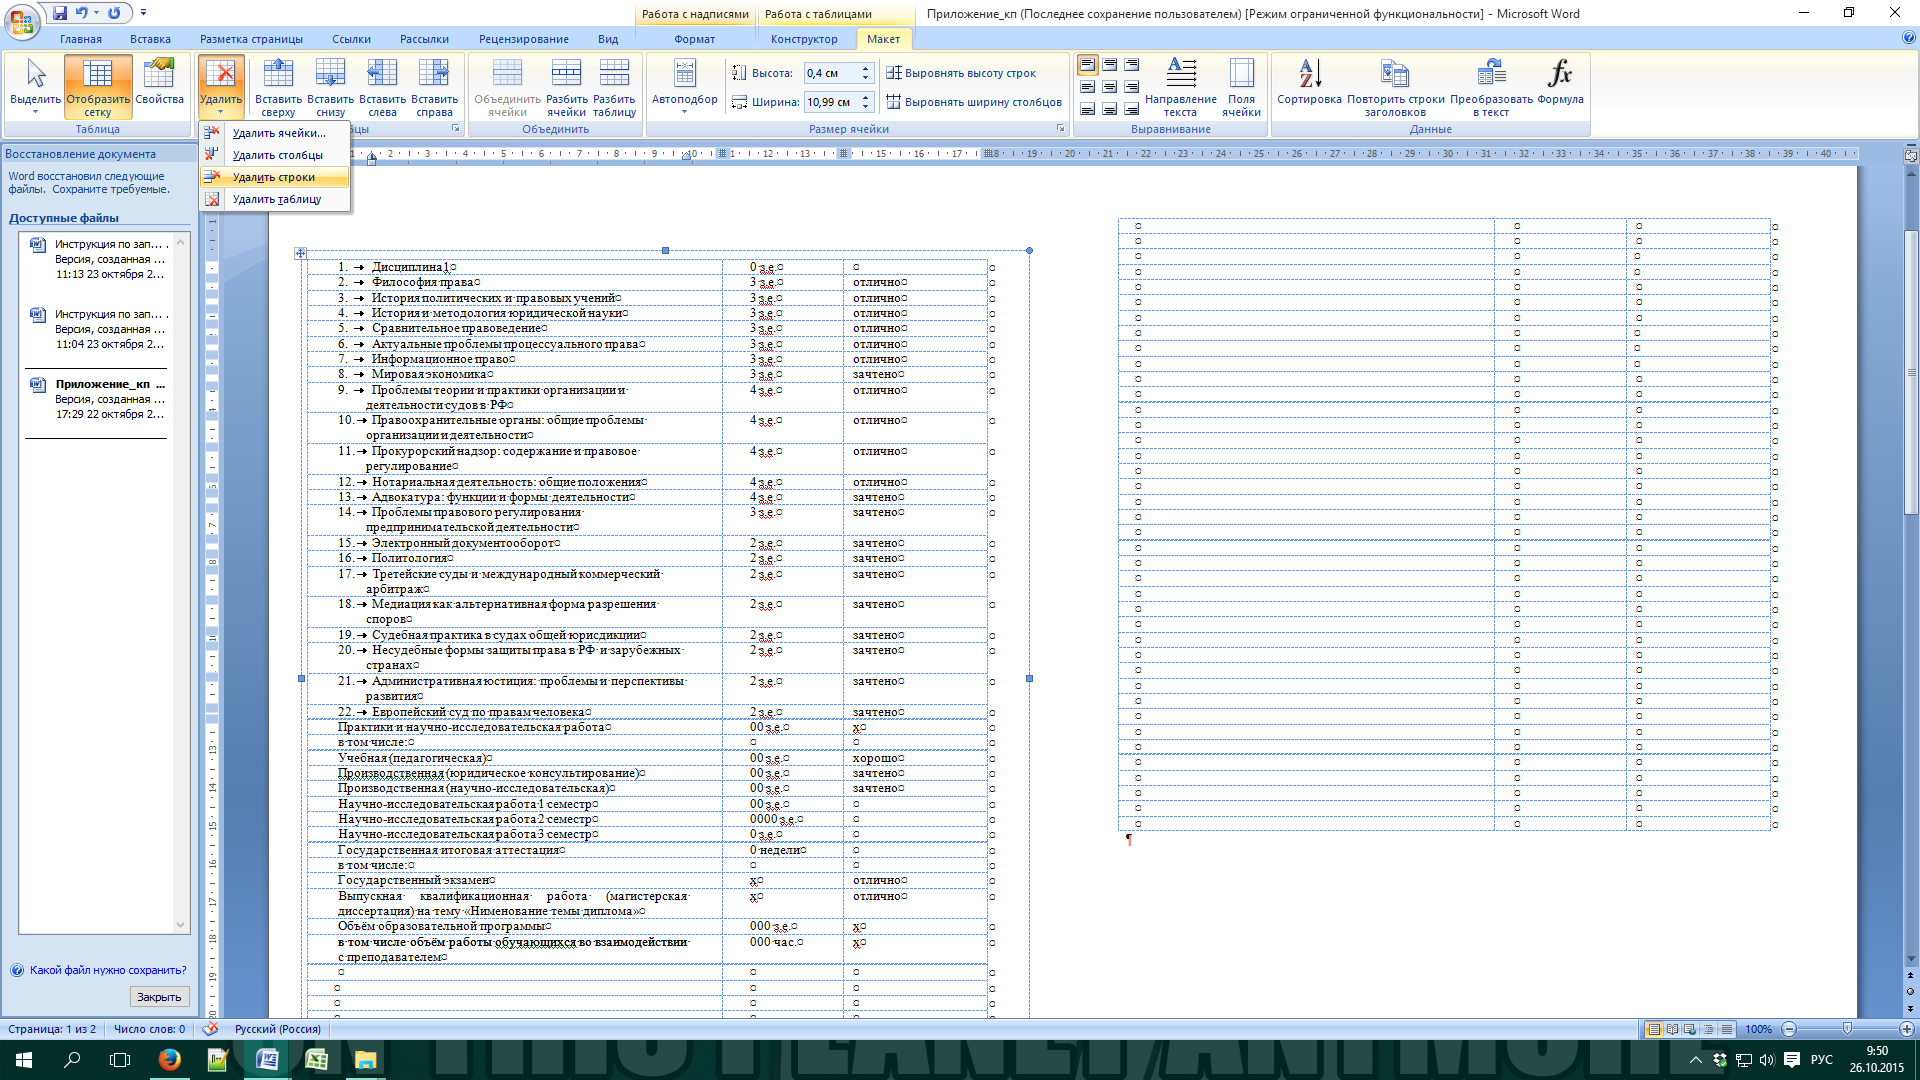Viewport: 1920px width, 1080px height.
Task: Open table Properties (Свойства)
Action: 159,86
